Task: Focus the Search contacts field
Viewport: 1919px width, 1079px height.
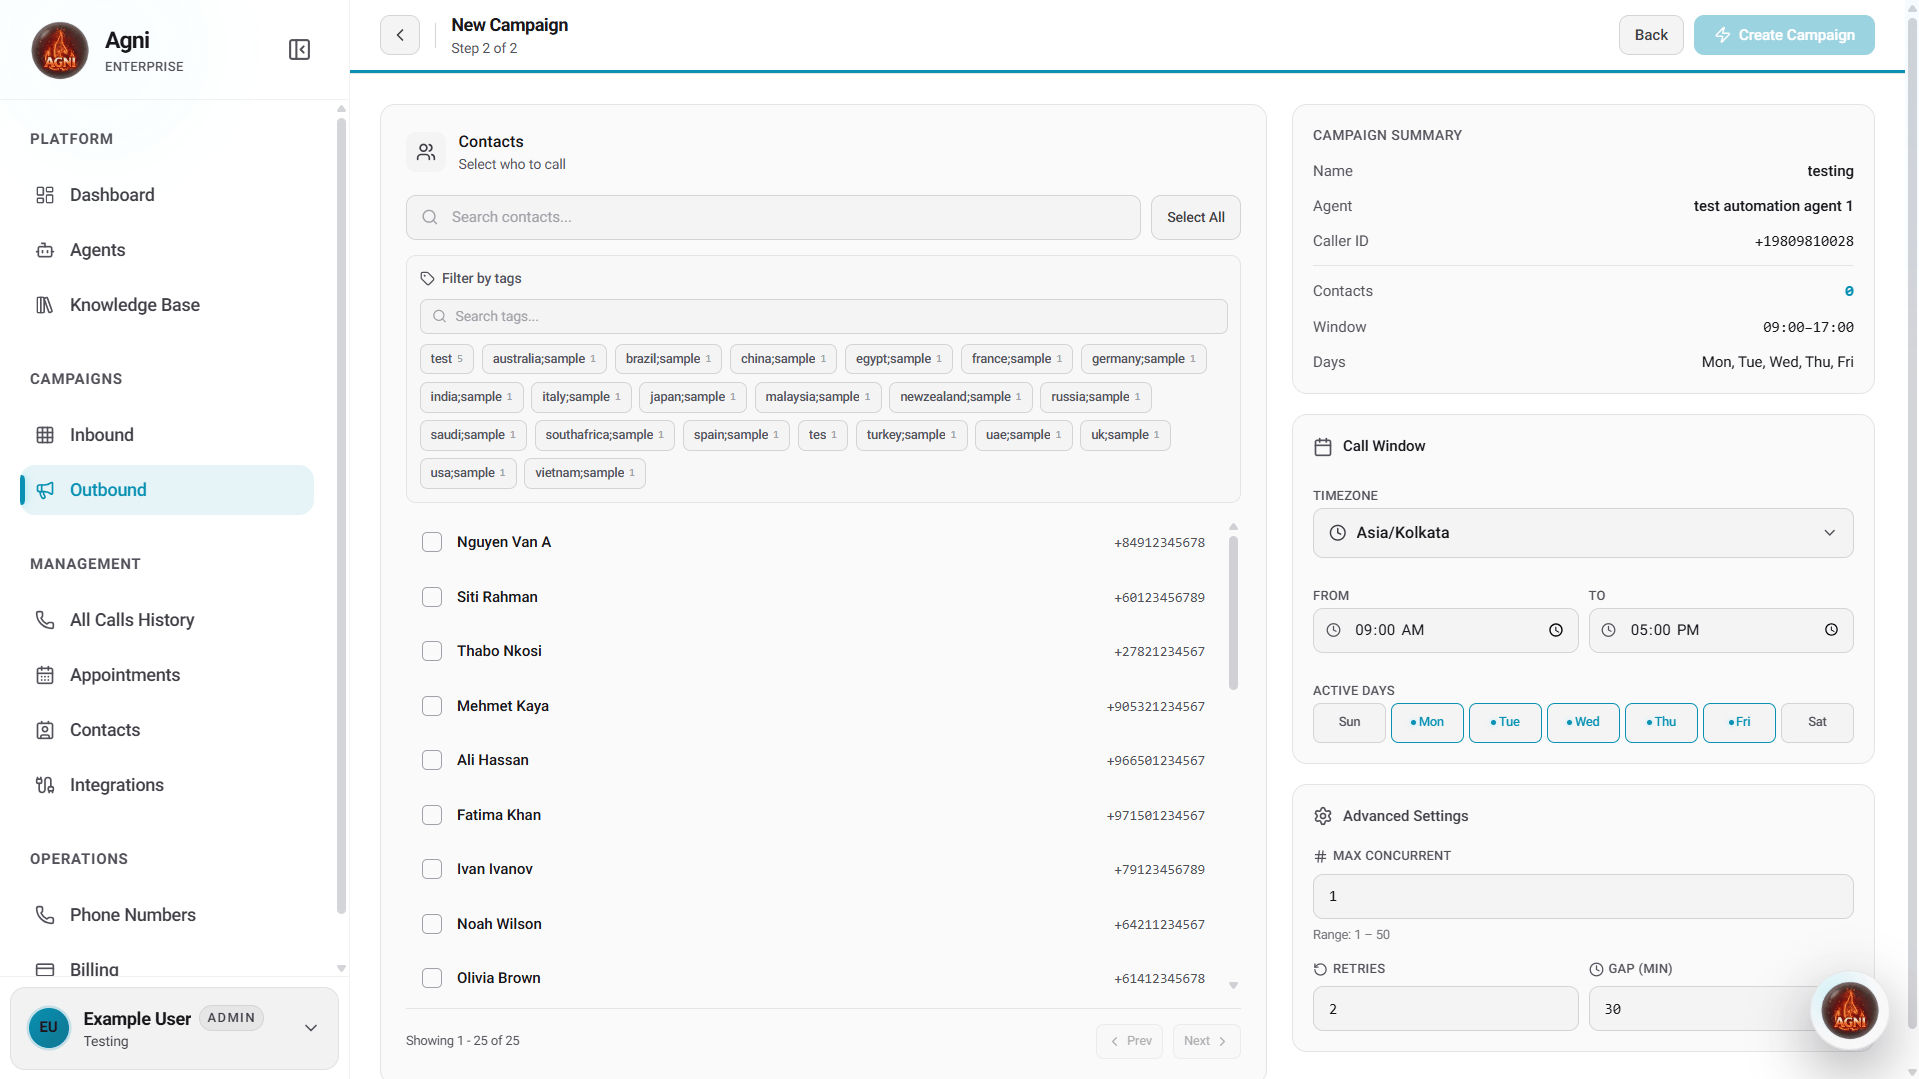Action: (x=773, y=217)
